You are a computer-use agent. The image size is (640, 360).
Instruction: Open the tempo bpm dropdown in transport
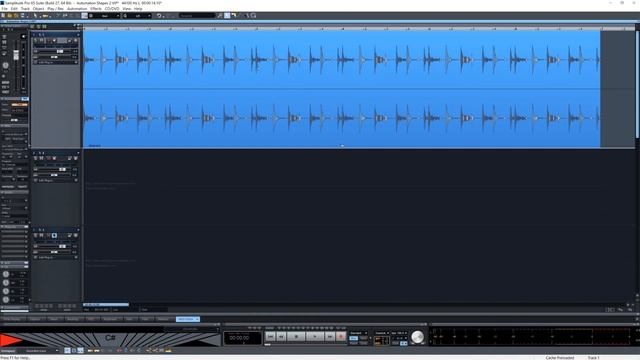399,333
